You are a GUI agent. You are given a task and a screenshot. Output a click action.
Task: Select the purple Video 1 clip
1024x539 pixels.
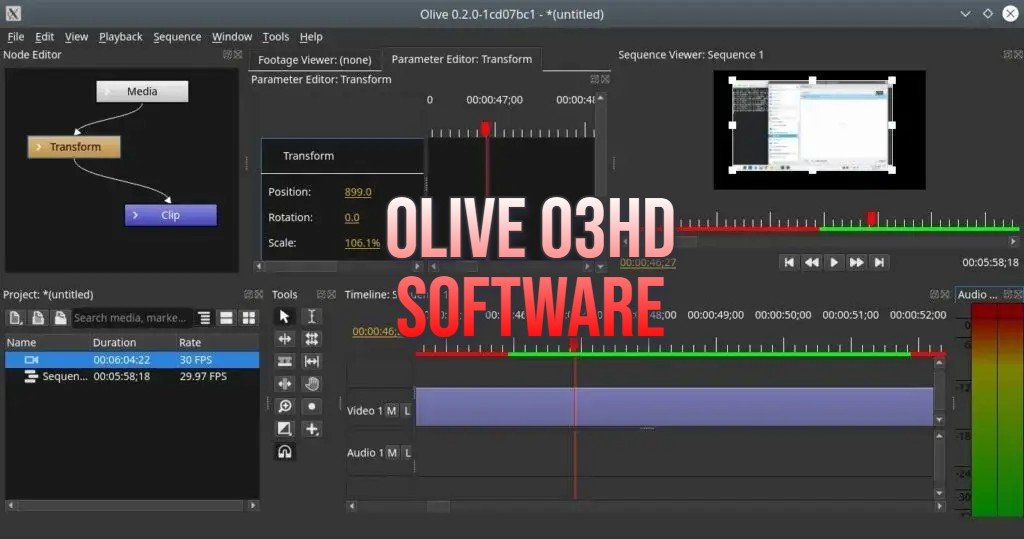click(x=674, y=406)
